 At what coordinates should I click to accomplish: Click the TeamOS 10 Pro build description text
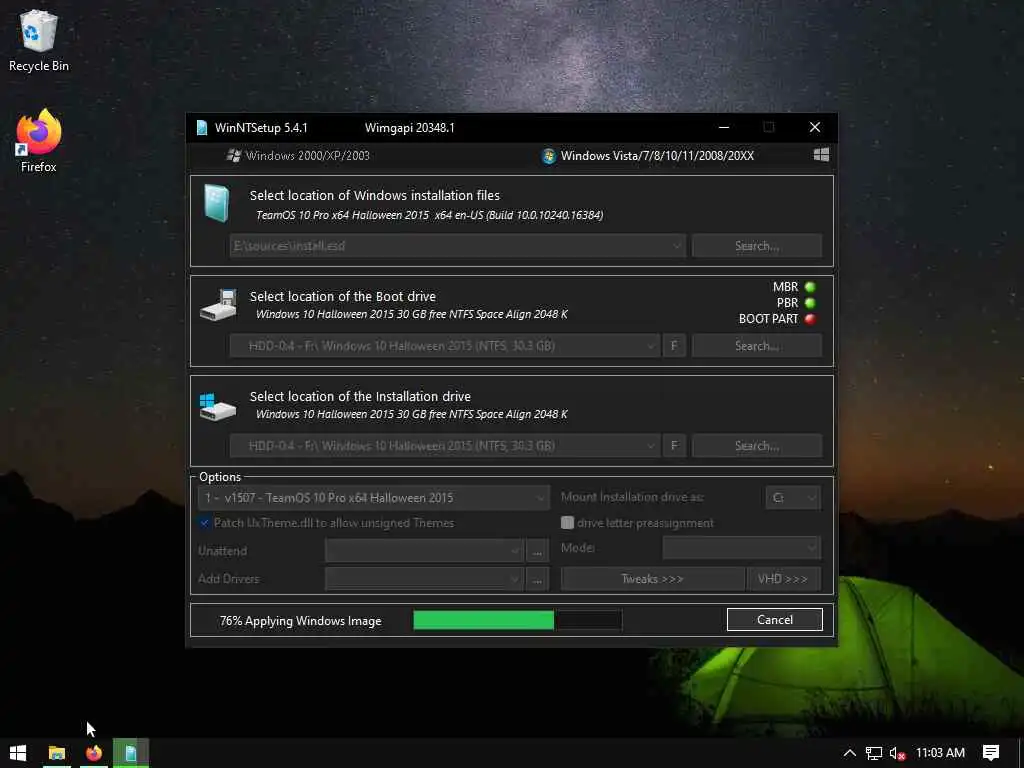click(x=429, y=215)
